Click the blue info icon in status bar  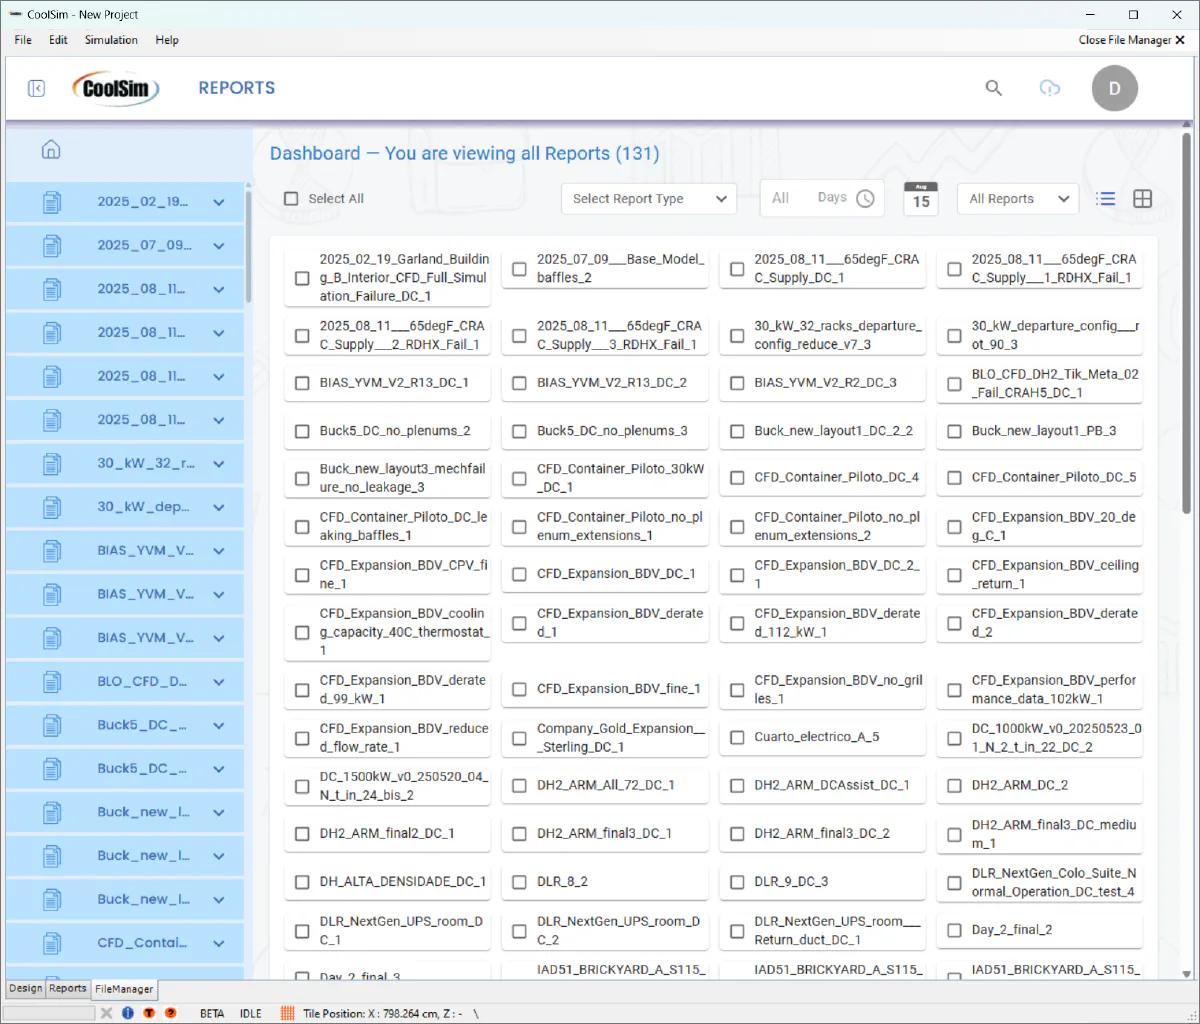pyautogui.click(x=128, y=1013)
